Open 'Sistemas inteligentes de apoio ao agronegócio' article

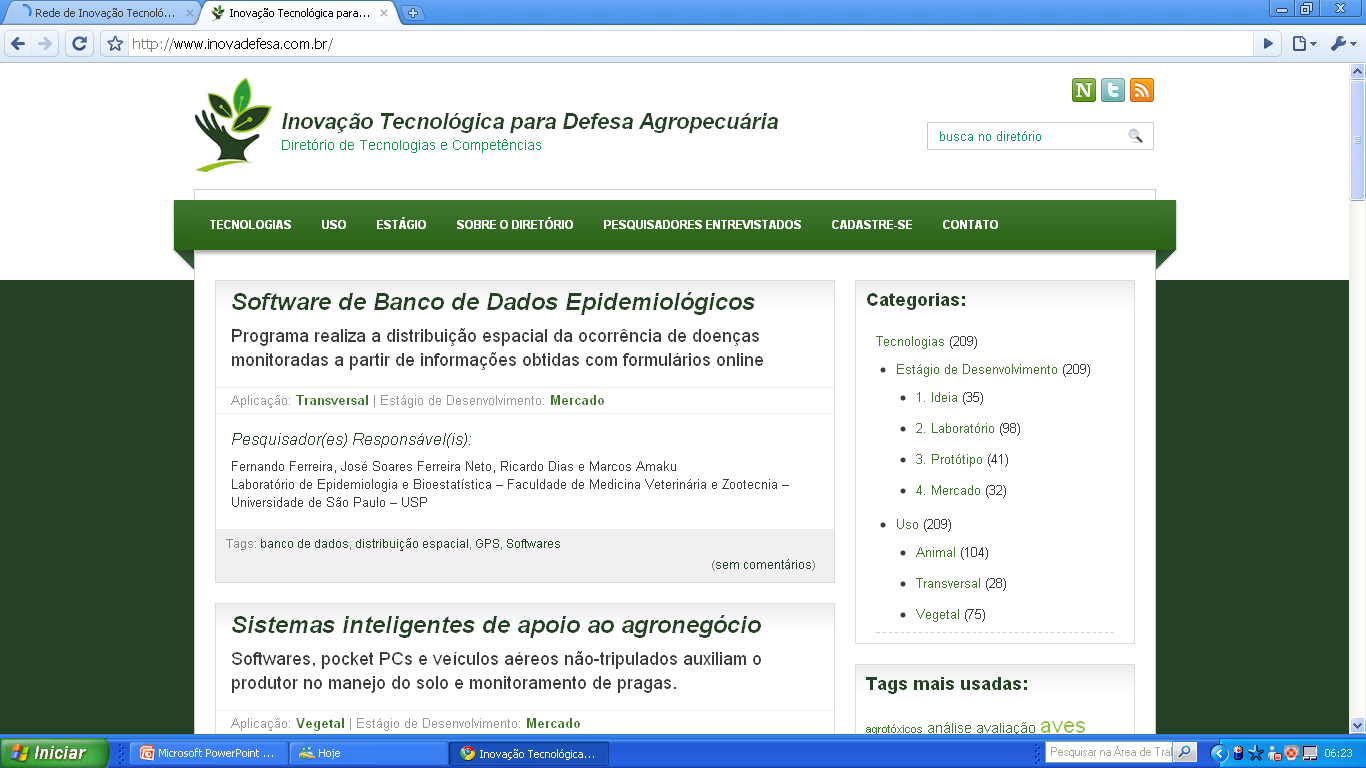(x=496, y=625)
